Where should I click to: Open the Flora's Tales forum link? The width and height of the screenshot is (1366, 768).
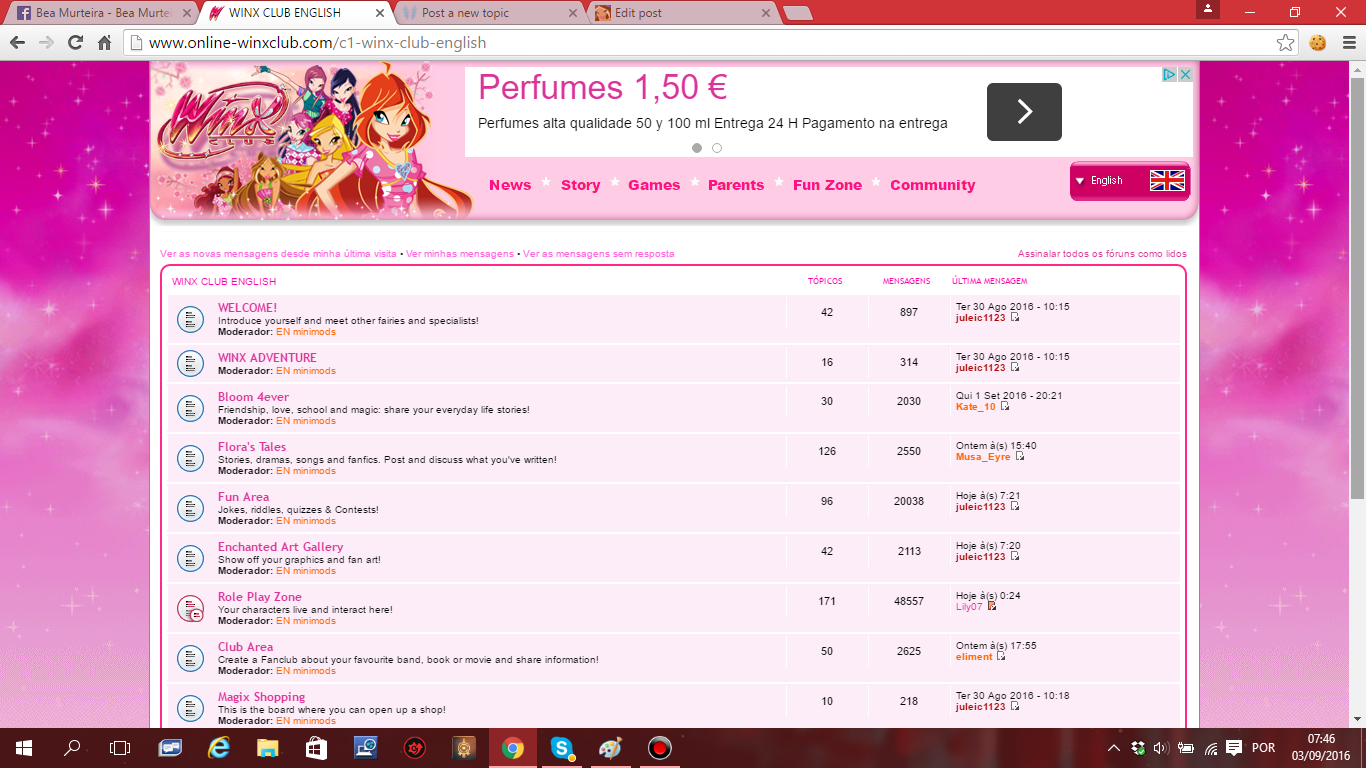(252, 447)
